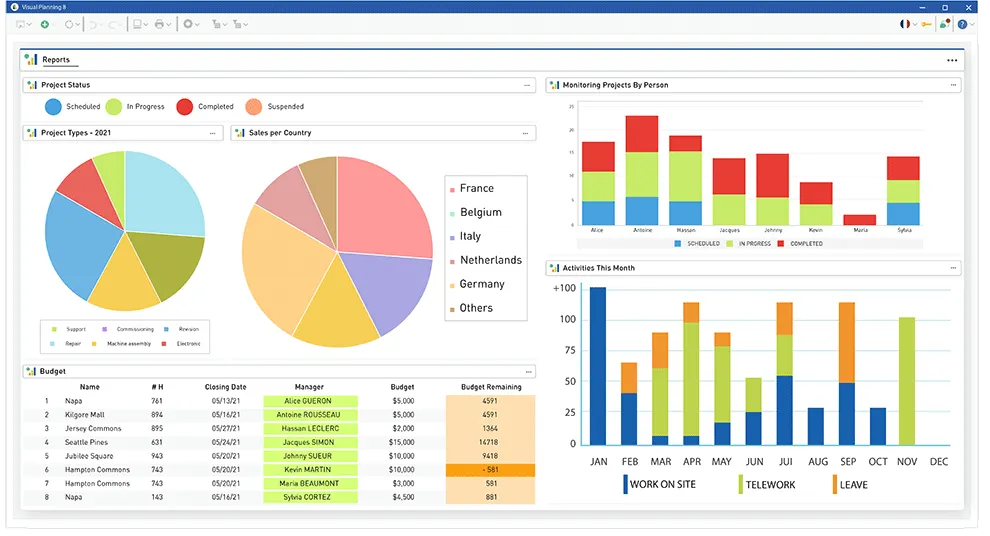Click the redo arrow in the toolbar
This screenshot has height=536, width=990.
tap(115, 24)
